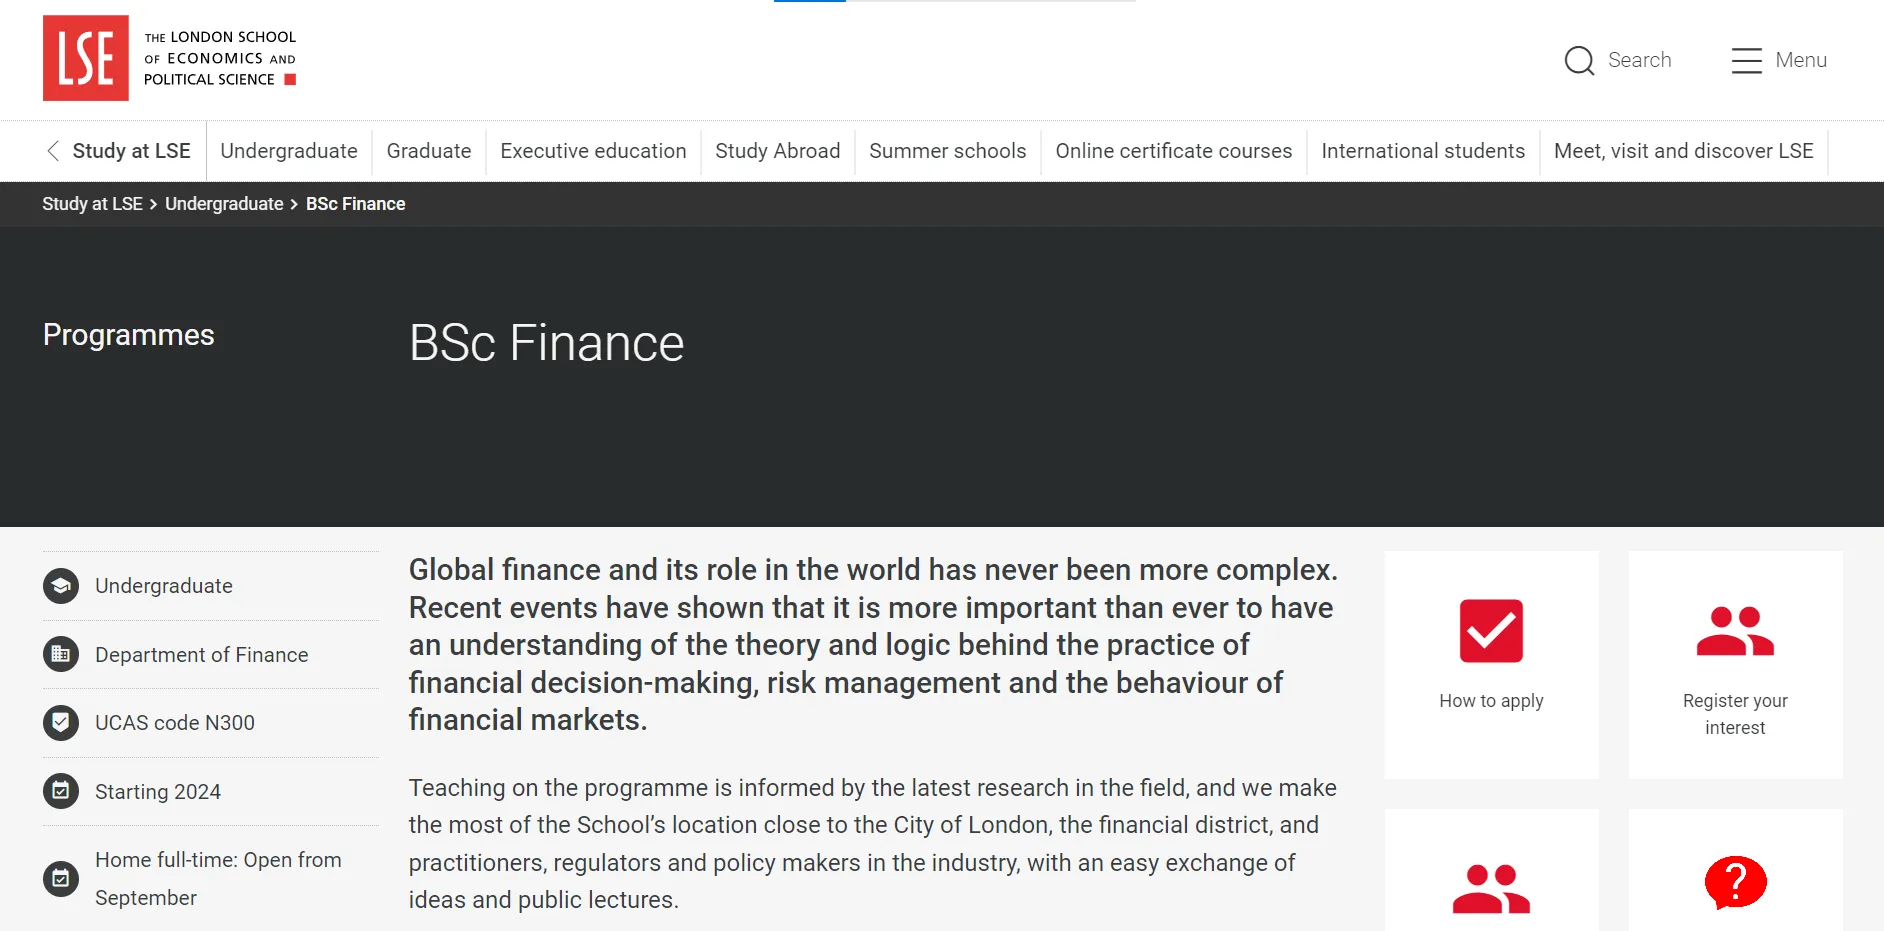The image size is (1884, 931).
Task: Click the LSE red logo
Action: point(86,58)
